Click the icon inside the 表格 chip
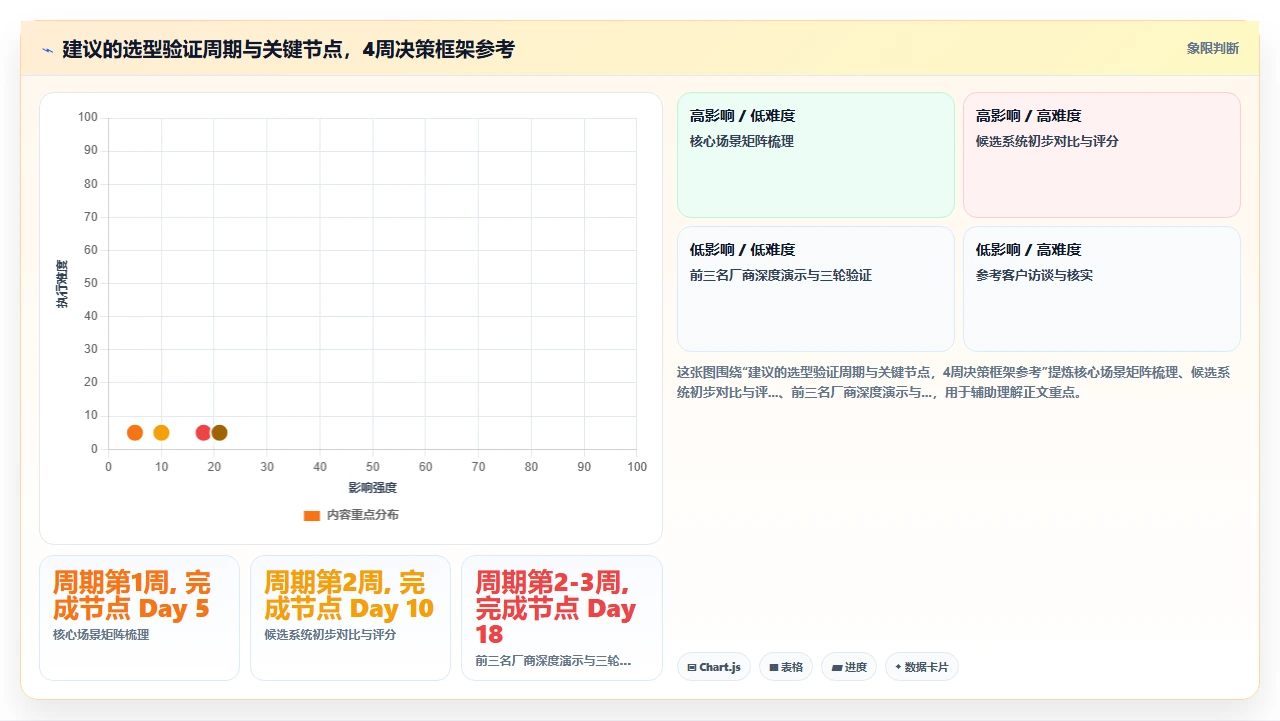This screenshot has width=1280, height=721. (774, 667)
